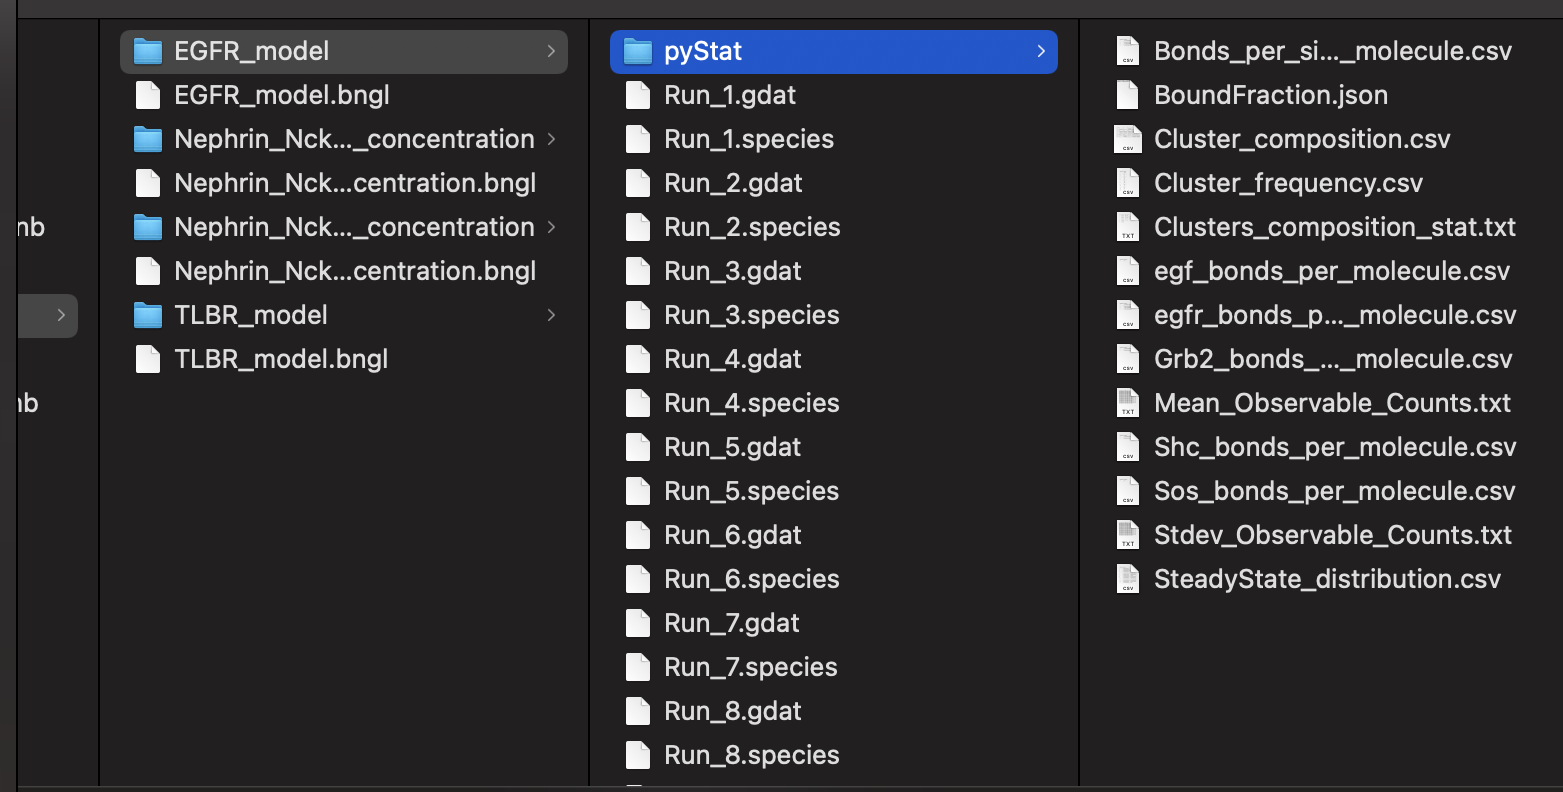The image size is (1563, 792).
Task: Click the Run_7.gdat file icon
Action: tap(638, 623)
